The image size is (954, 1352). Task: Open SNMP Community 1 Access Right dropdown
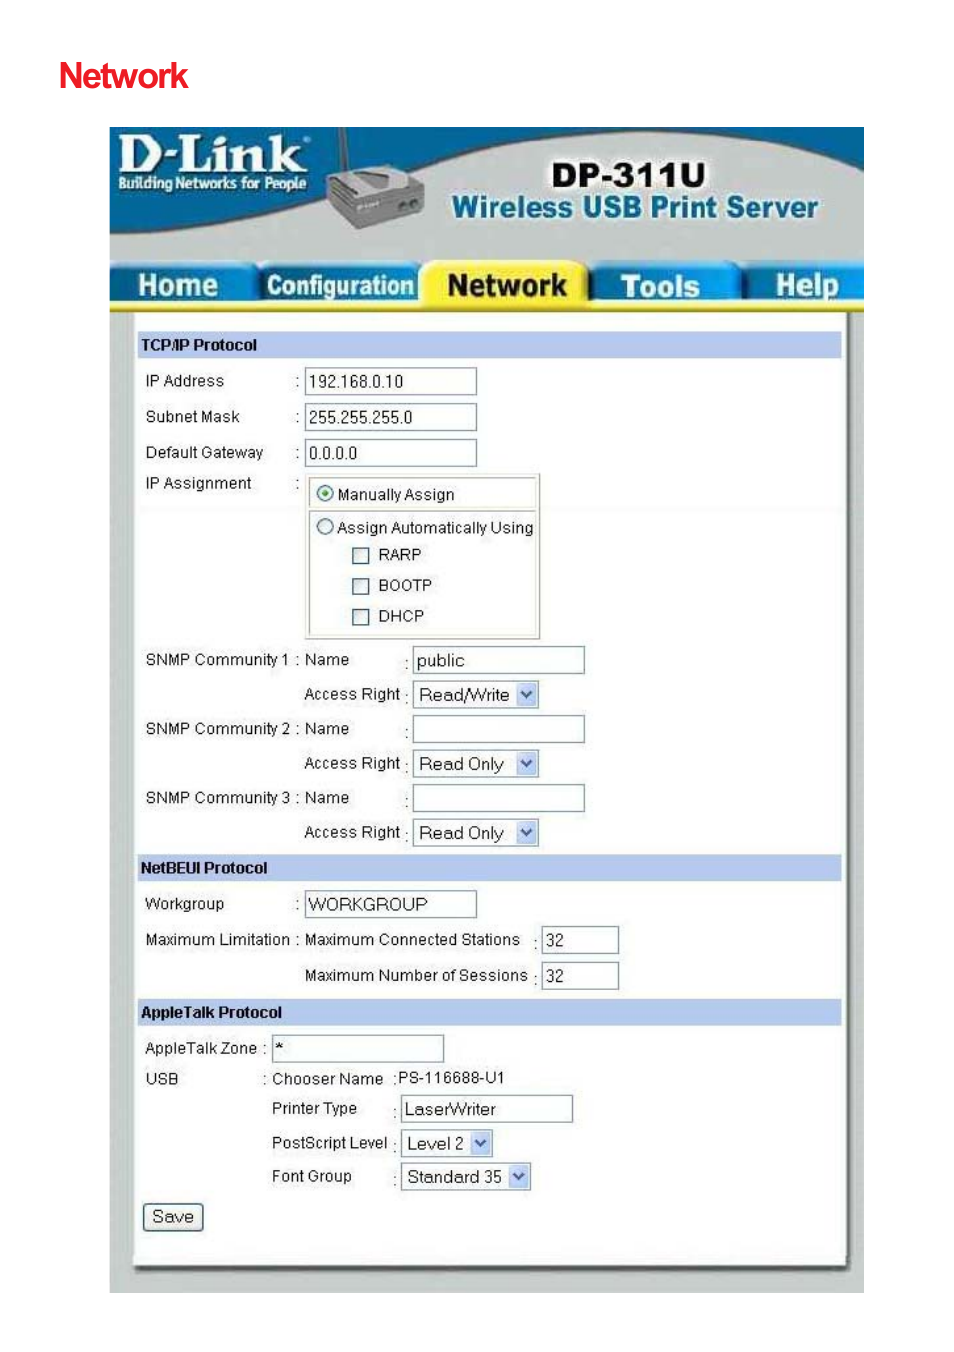coord(476,694)
